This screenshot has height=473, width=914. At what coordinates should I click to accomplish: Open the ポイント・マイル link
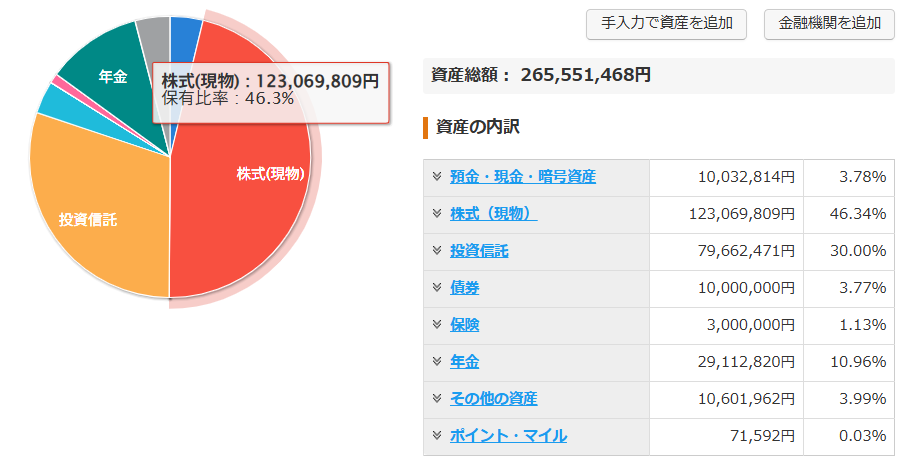point(508,436)
